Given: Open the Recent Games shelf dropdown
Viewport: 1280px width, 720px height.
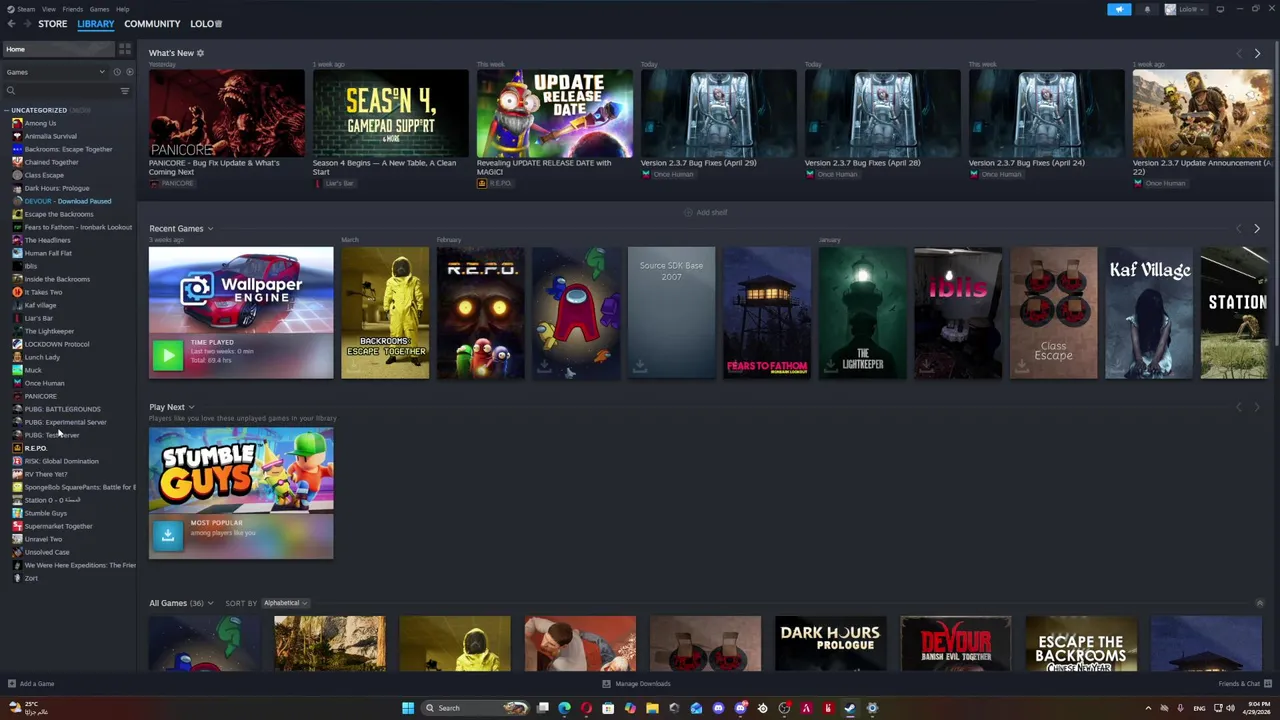Looking at the screenshot, I should 210,229.
